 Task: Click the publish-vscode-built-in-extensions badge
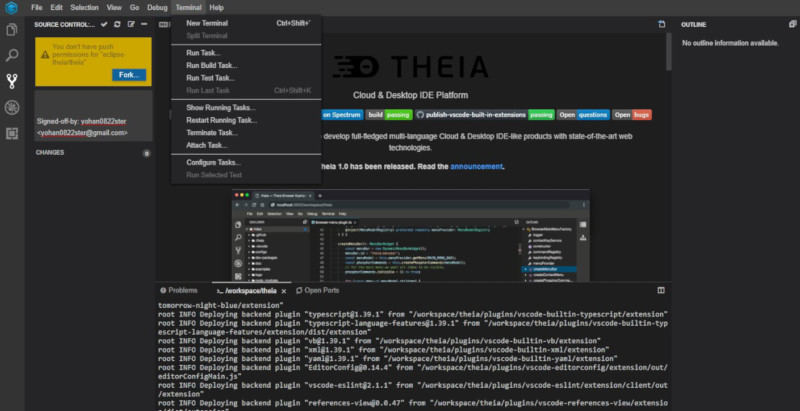point(485,115)
